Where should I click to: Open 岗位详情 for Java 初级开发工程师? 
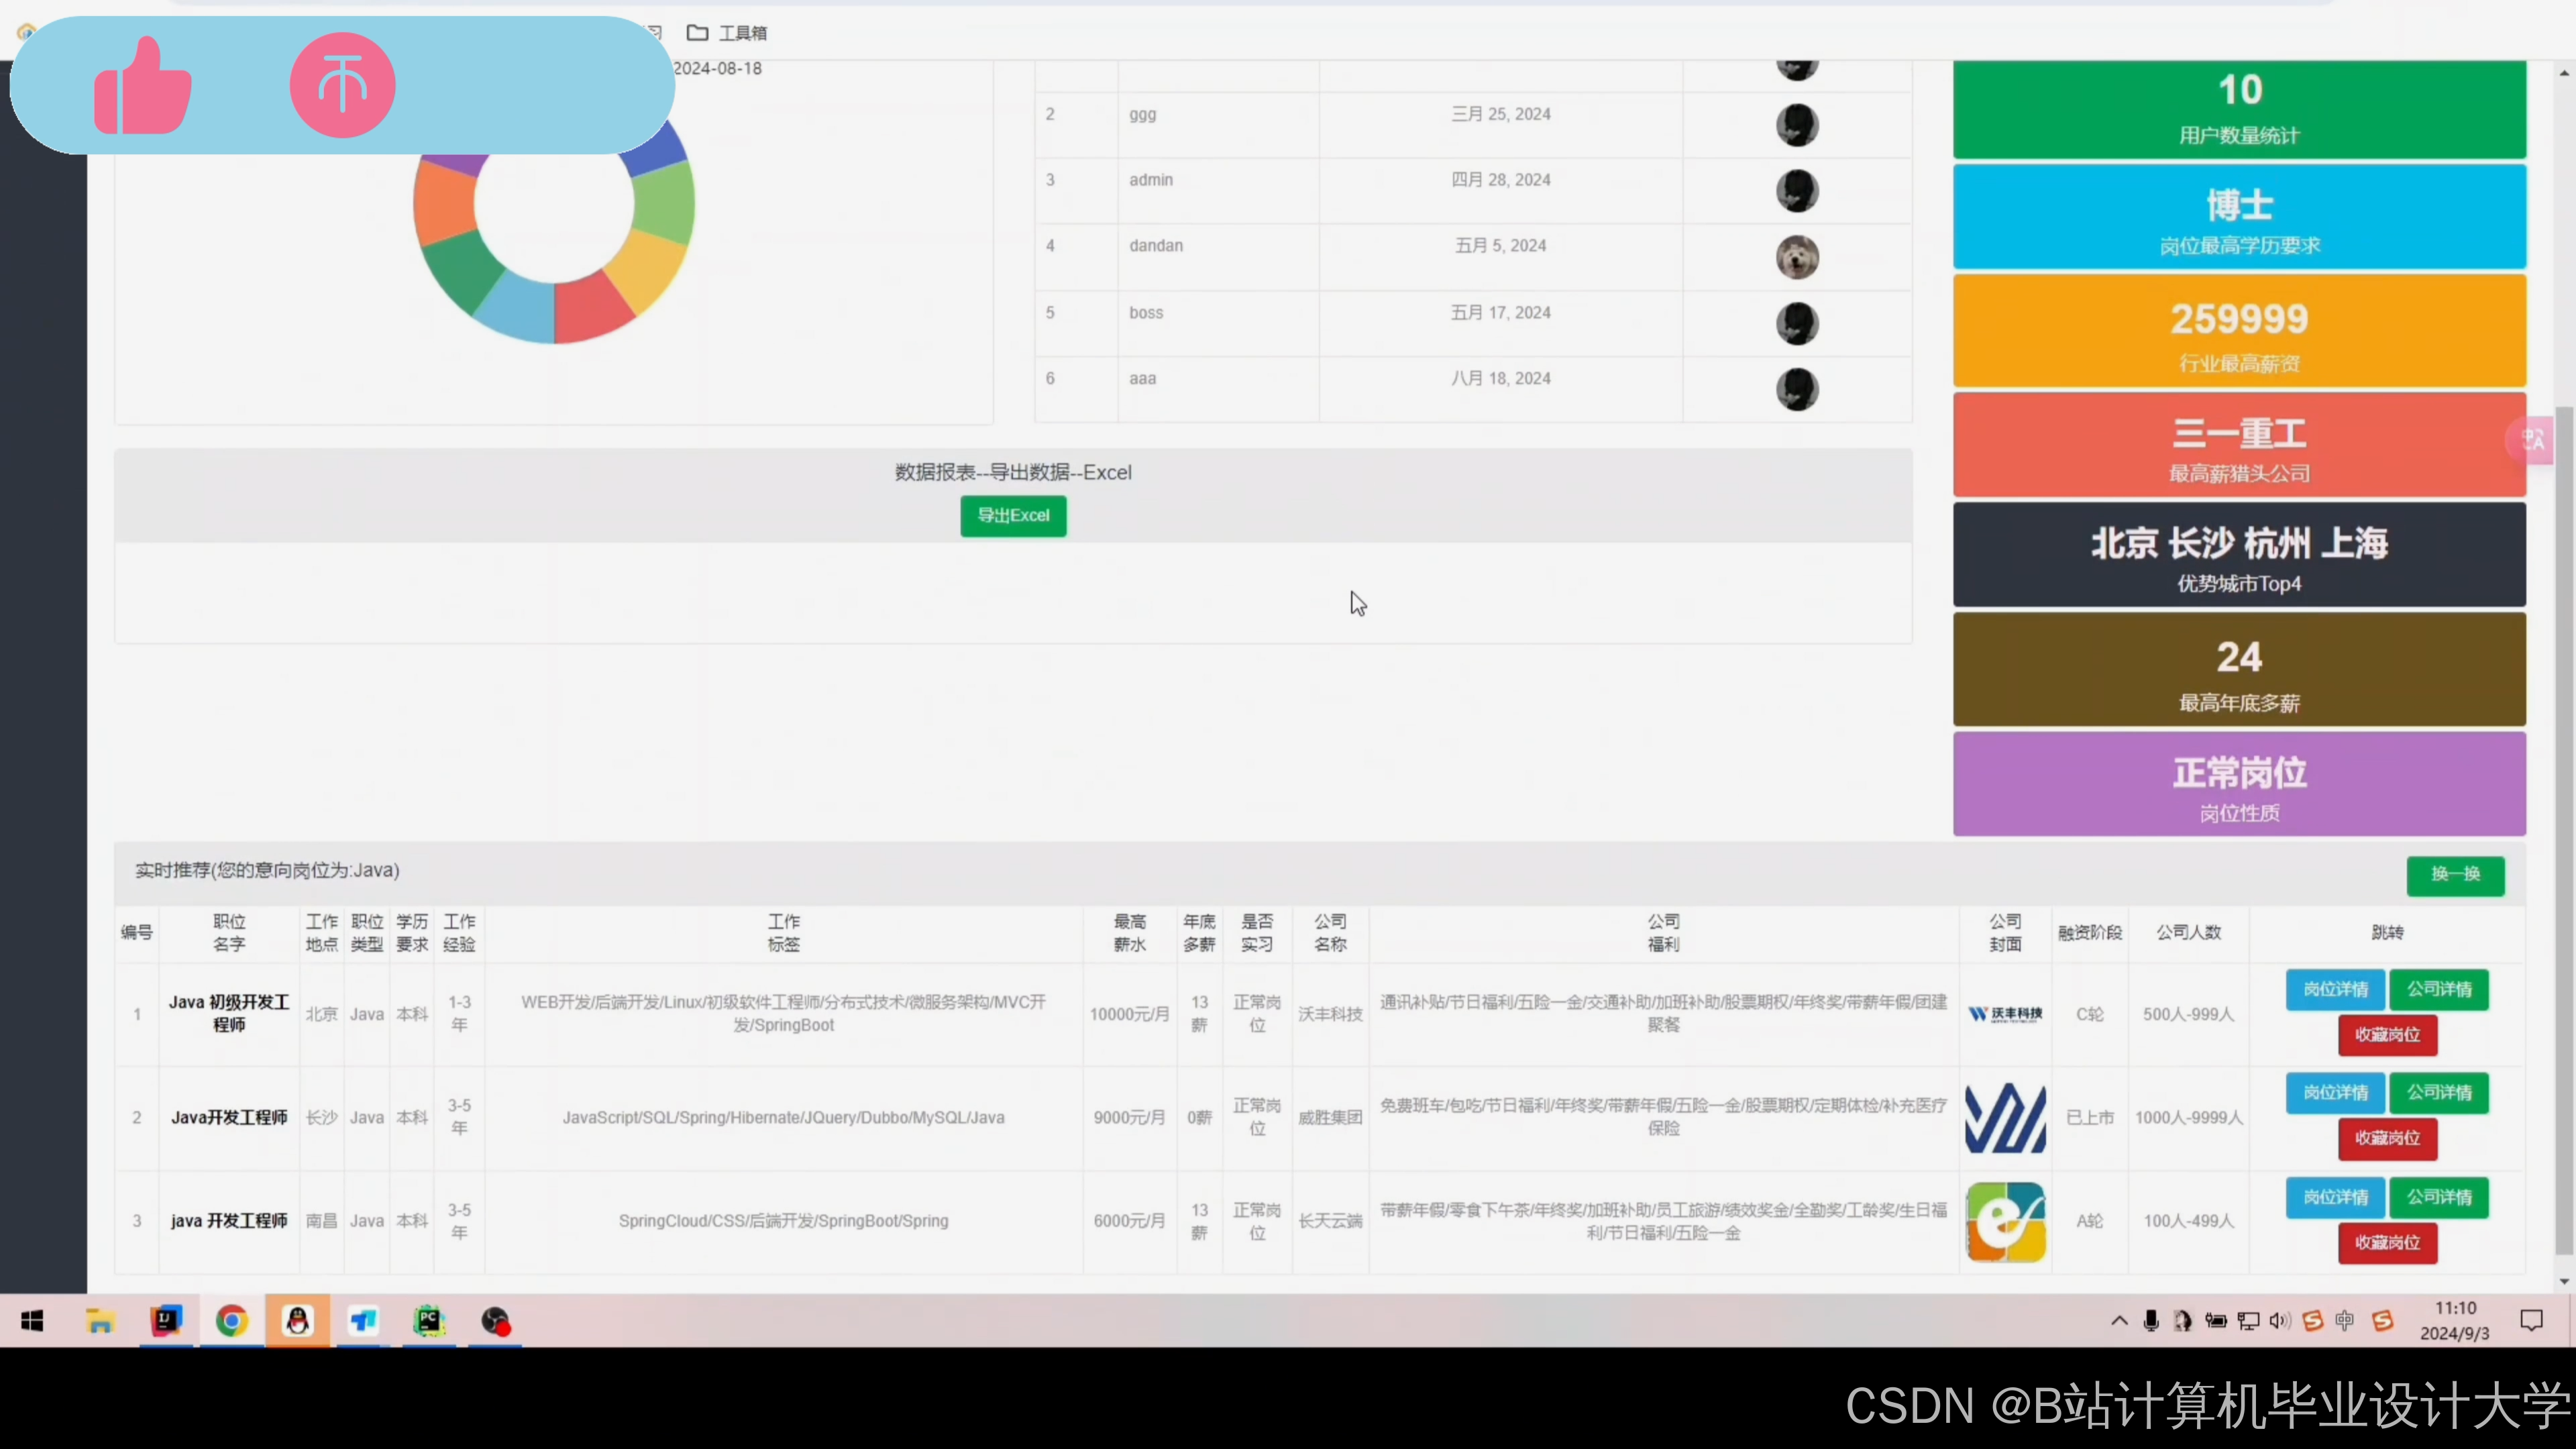point(2335,989)
